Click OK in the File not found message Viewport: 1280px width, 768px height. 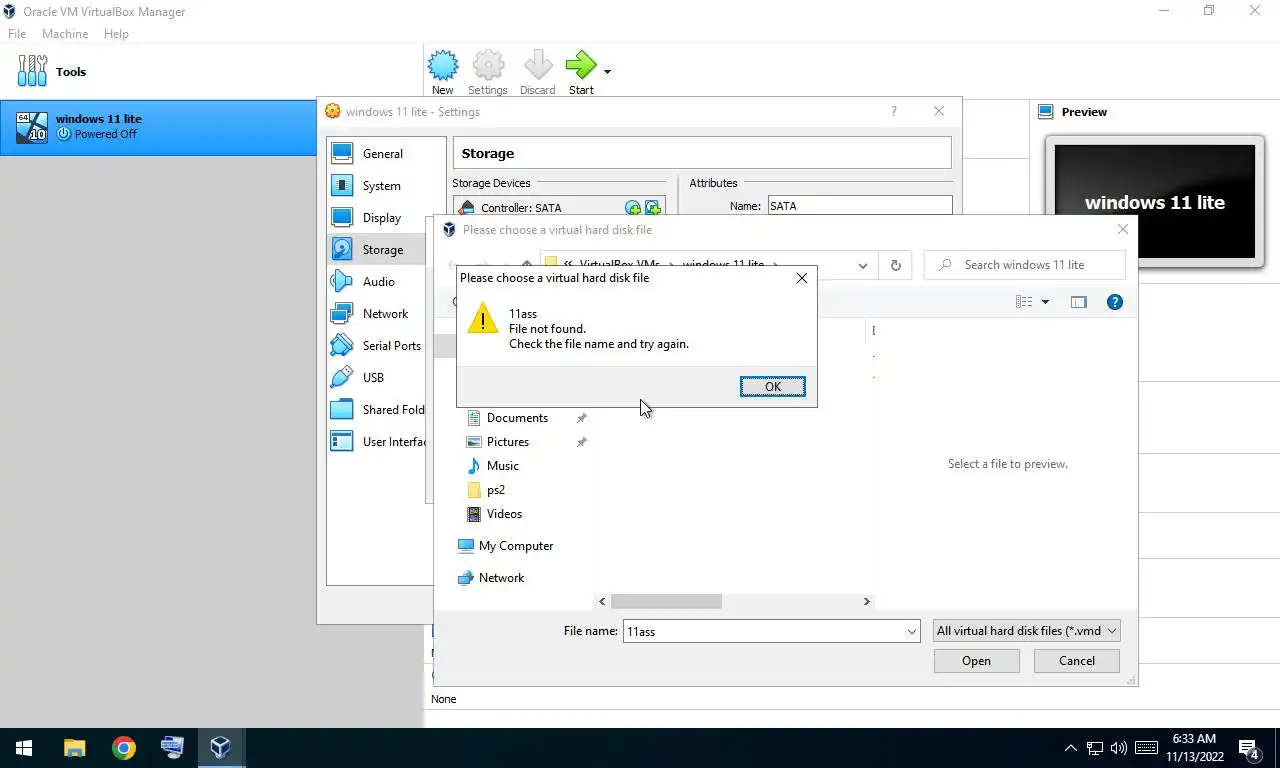pos(772,387)
